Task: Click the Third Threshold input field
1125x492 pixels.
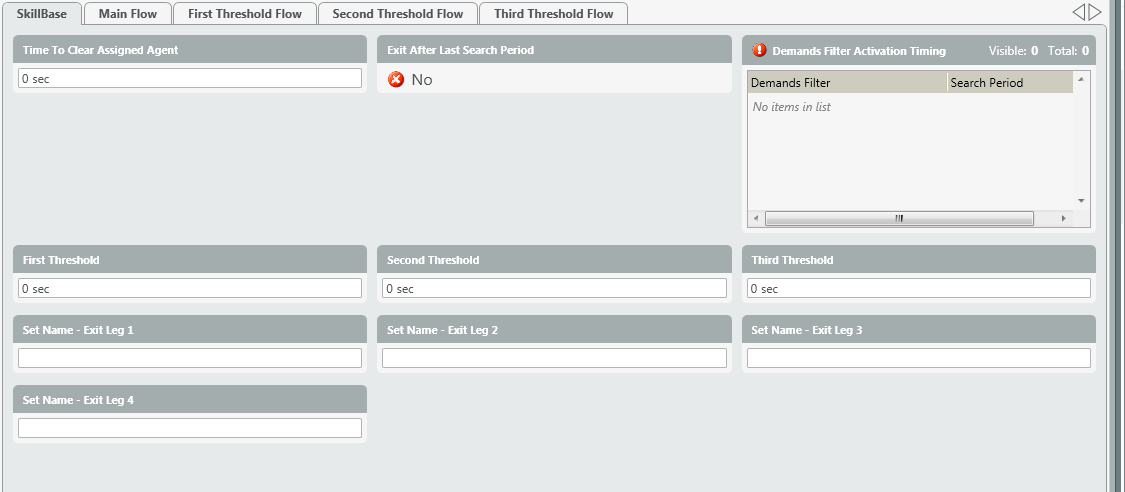Action: (918, 288)
